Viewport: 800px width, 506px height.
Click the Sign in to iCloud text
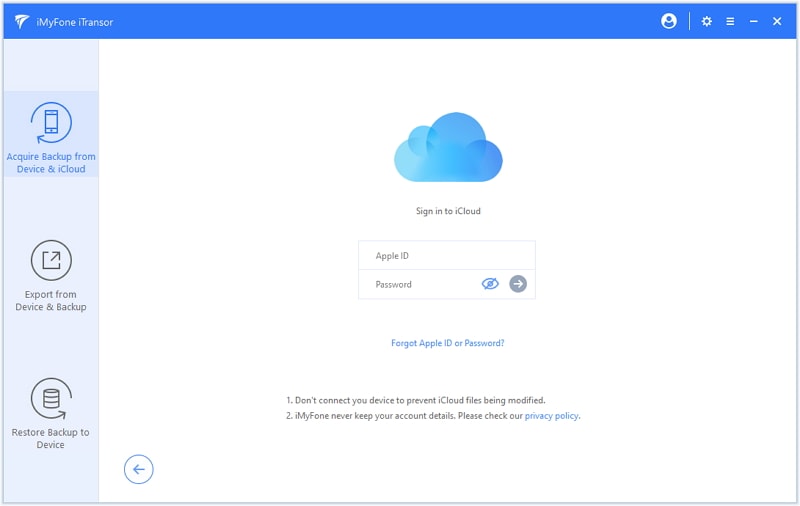tap(448, 211)
